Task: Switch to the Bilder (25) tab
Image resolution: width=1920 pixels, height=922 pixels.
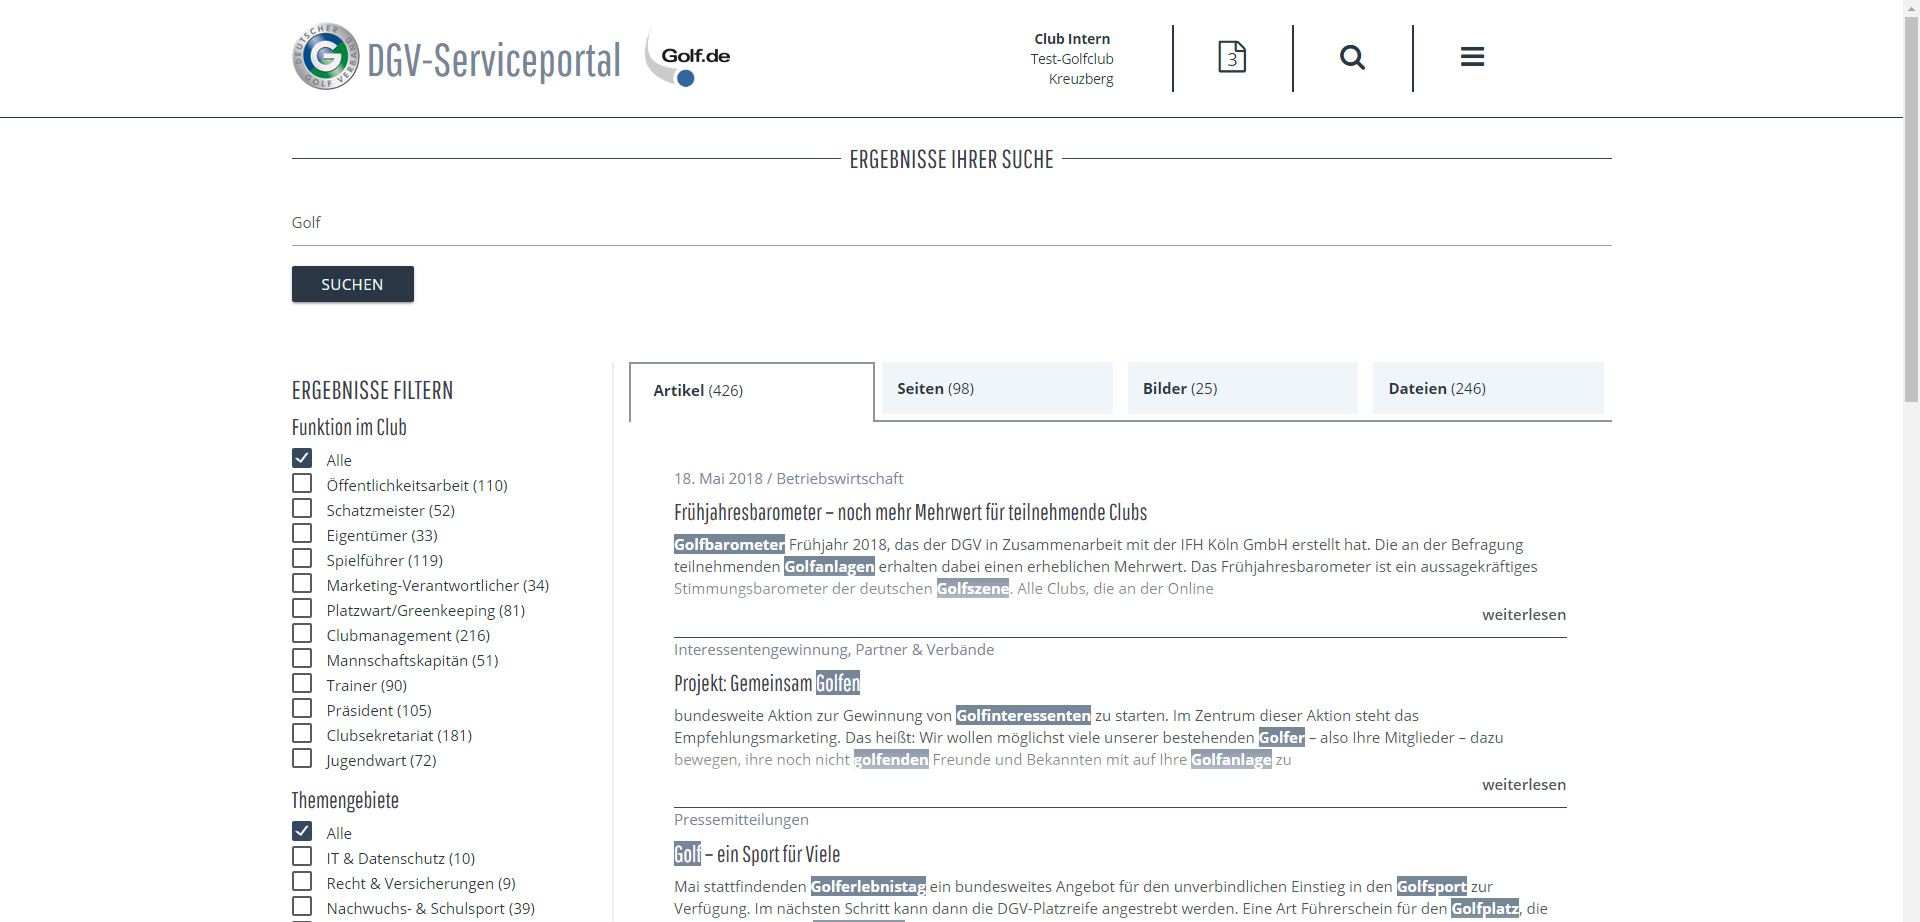Action: (1242, 388)
